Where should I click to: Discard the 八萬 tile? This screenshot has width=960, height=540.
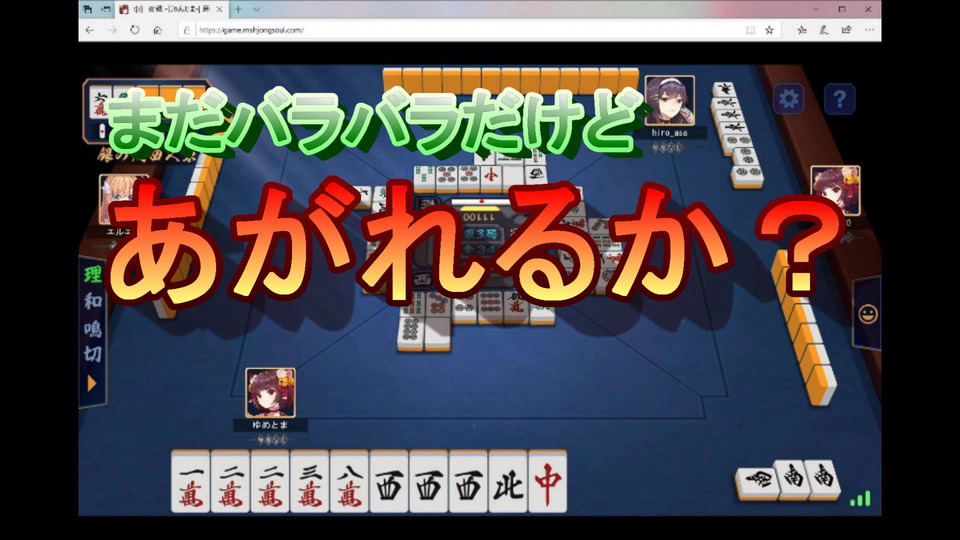click(x=350, y=482)
